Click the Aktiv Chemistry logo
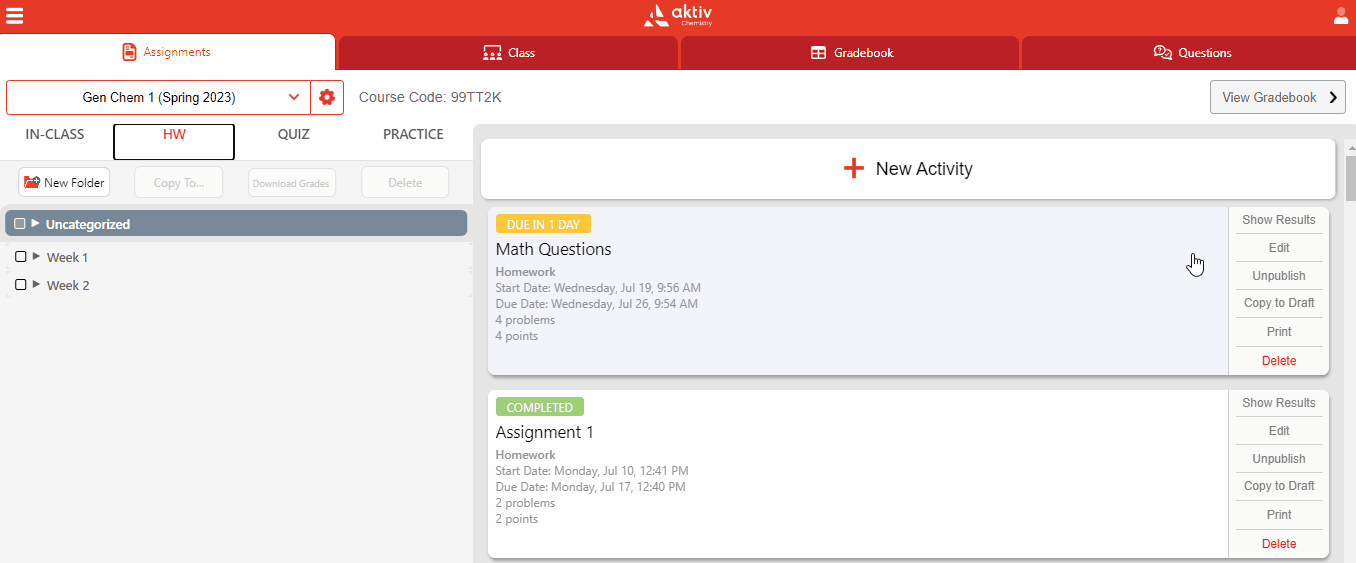 678,15
